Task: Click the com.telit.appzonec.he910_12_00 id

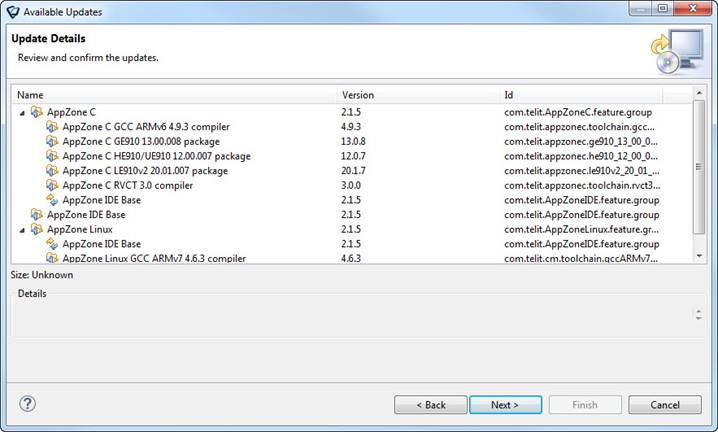Action: 581,156
